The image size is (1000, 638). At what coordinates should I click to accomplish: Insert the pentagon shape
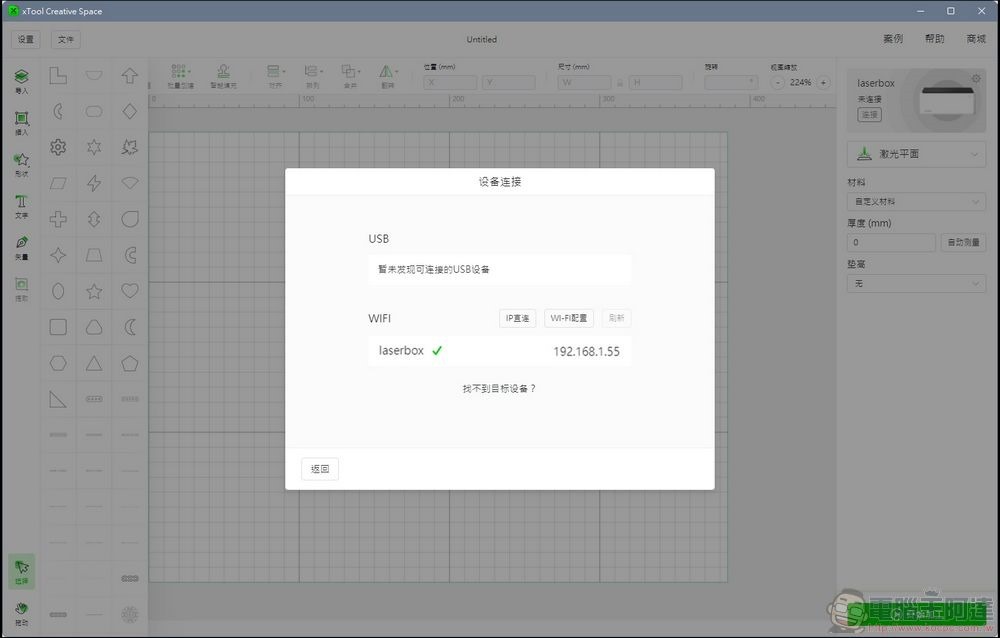click(x=129, y=363)
